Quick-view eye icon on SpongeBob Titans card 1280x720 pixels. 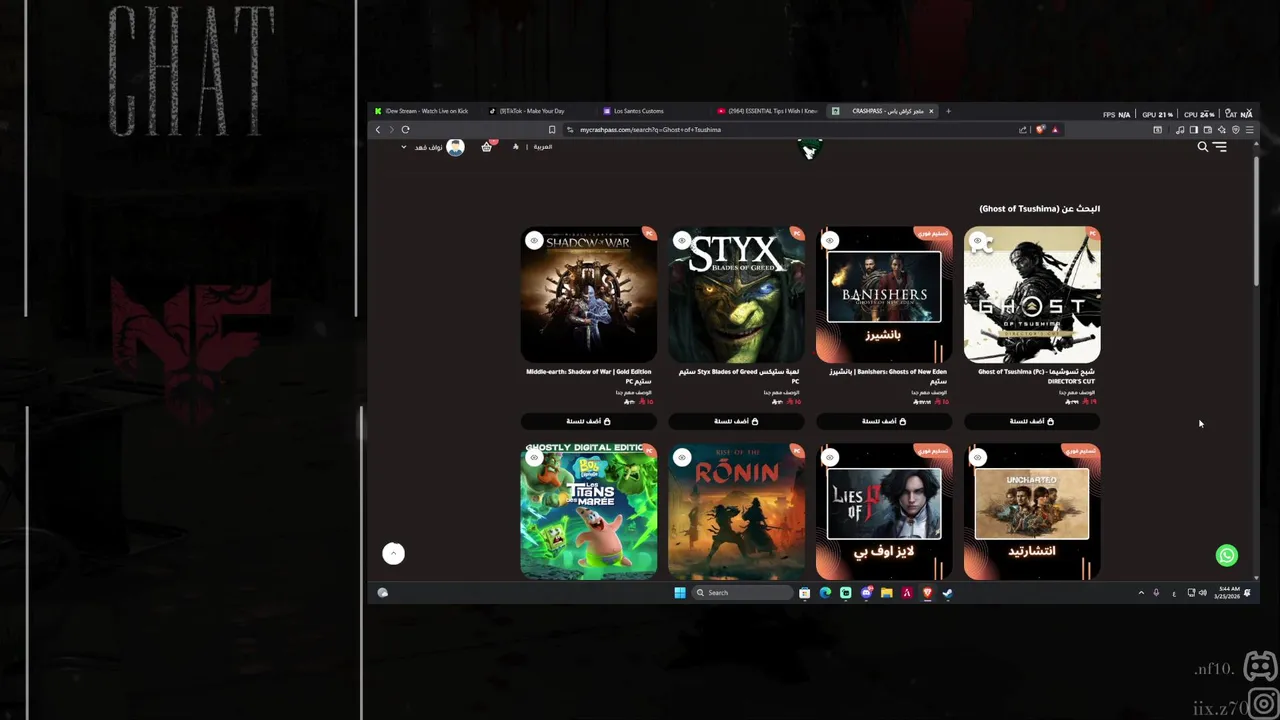[534, 458]
